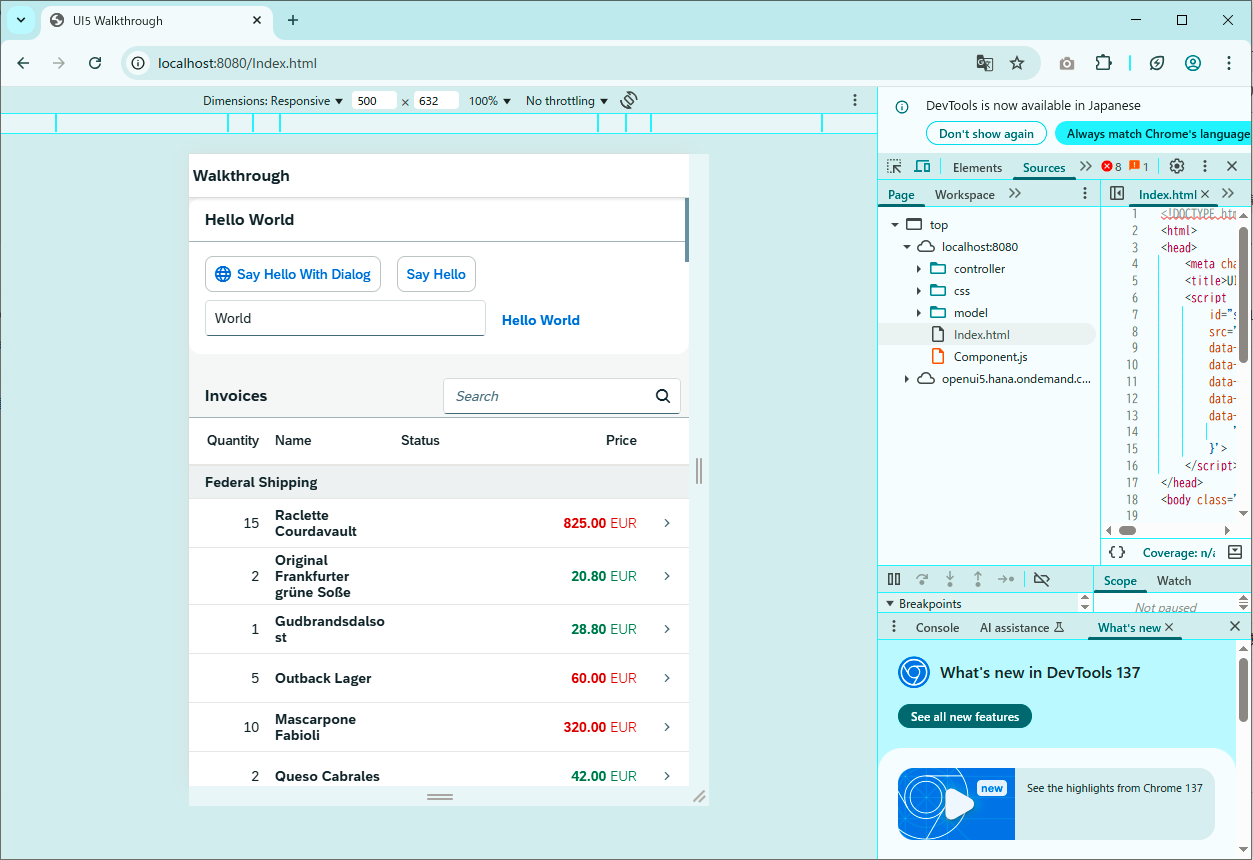
Task: Click the step out icon
Action: tap(978, 579)
